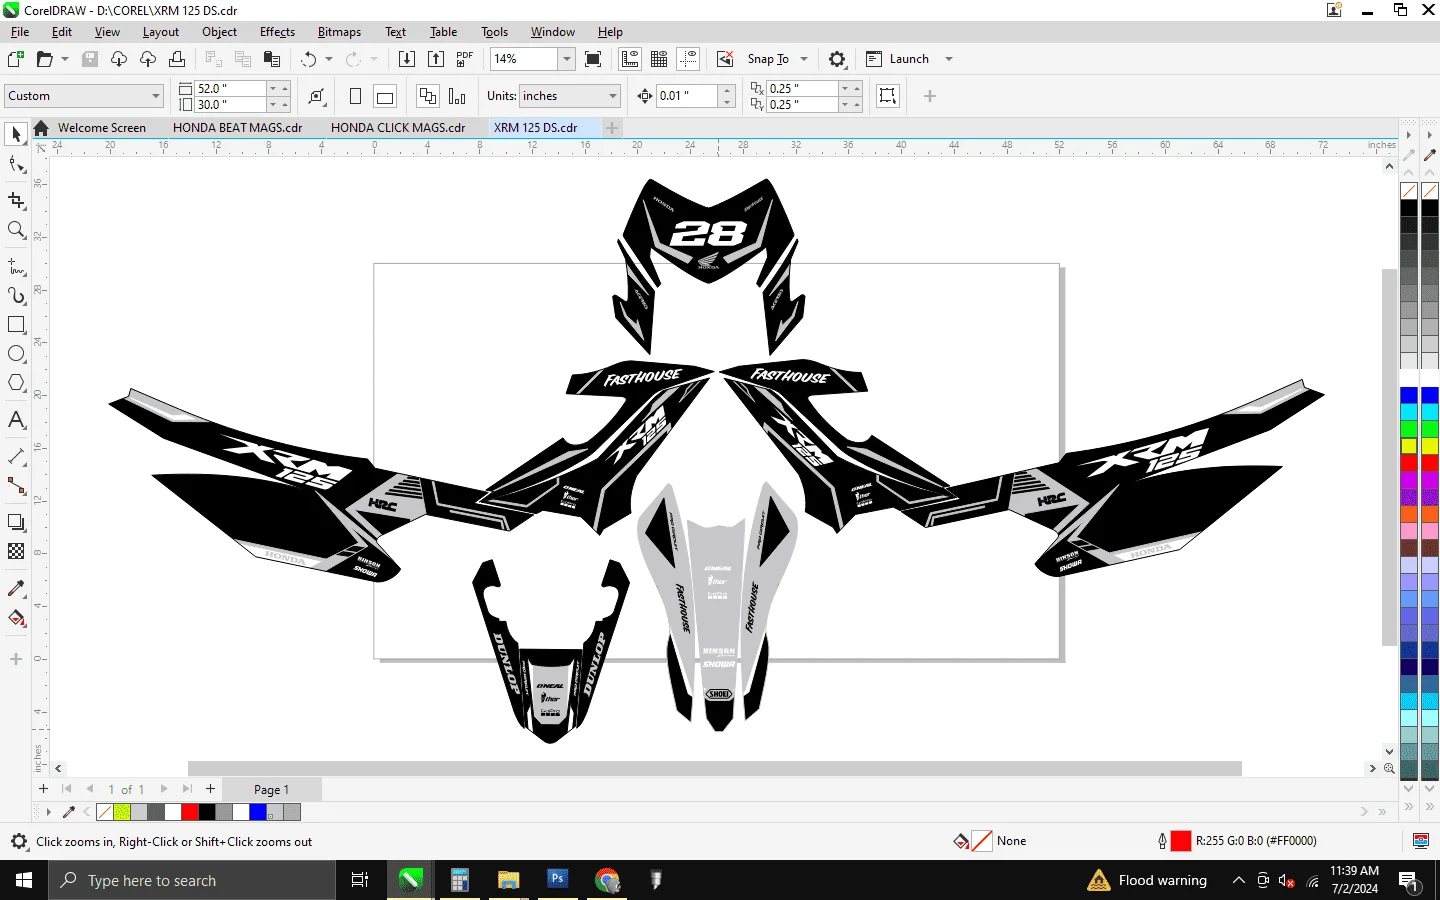The width and height of the screenshot is (1440, 900).
Task: Choose the Ellipse tool
Action: tap(16, 354)
